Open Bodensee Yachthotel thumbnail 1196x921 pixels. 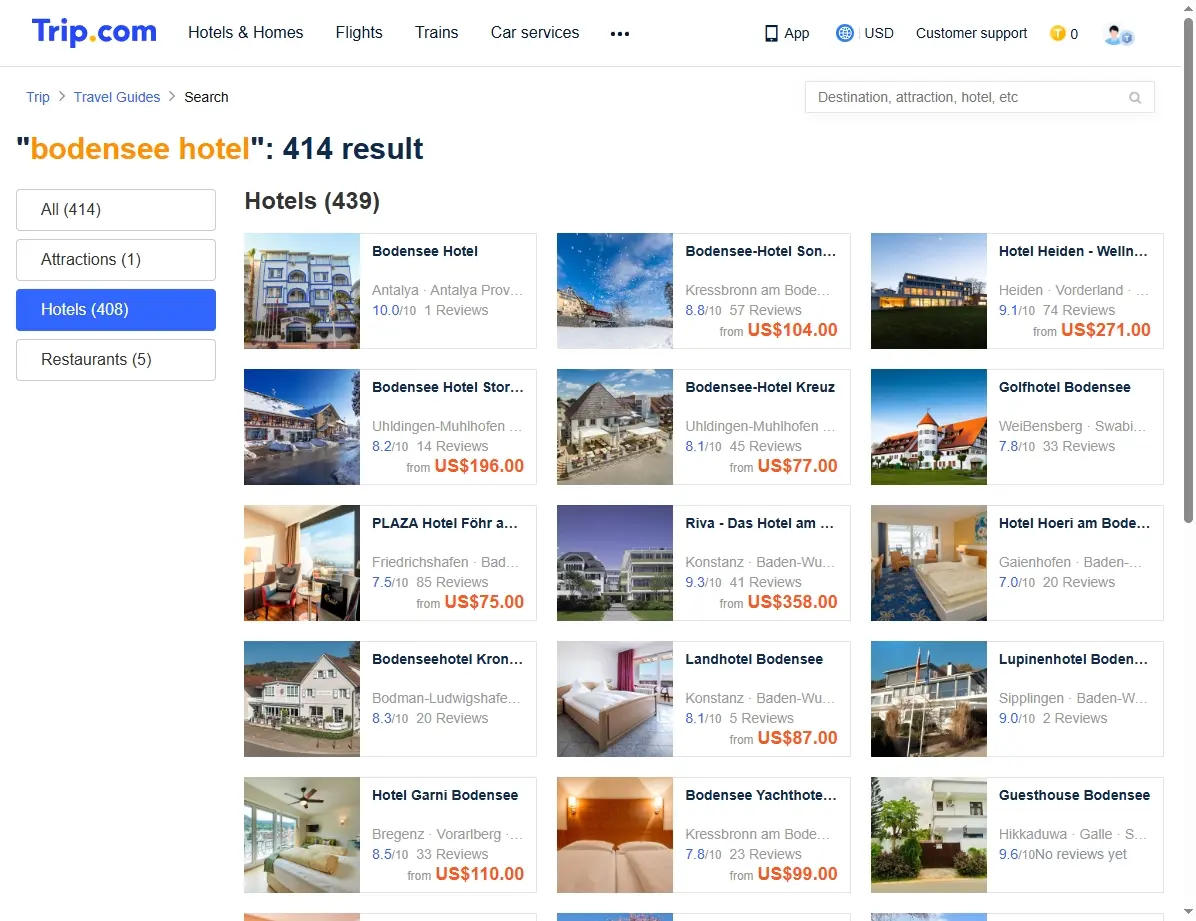(615, 834)
